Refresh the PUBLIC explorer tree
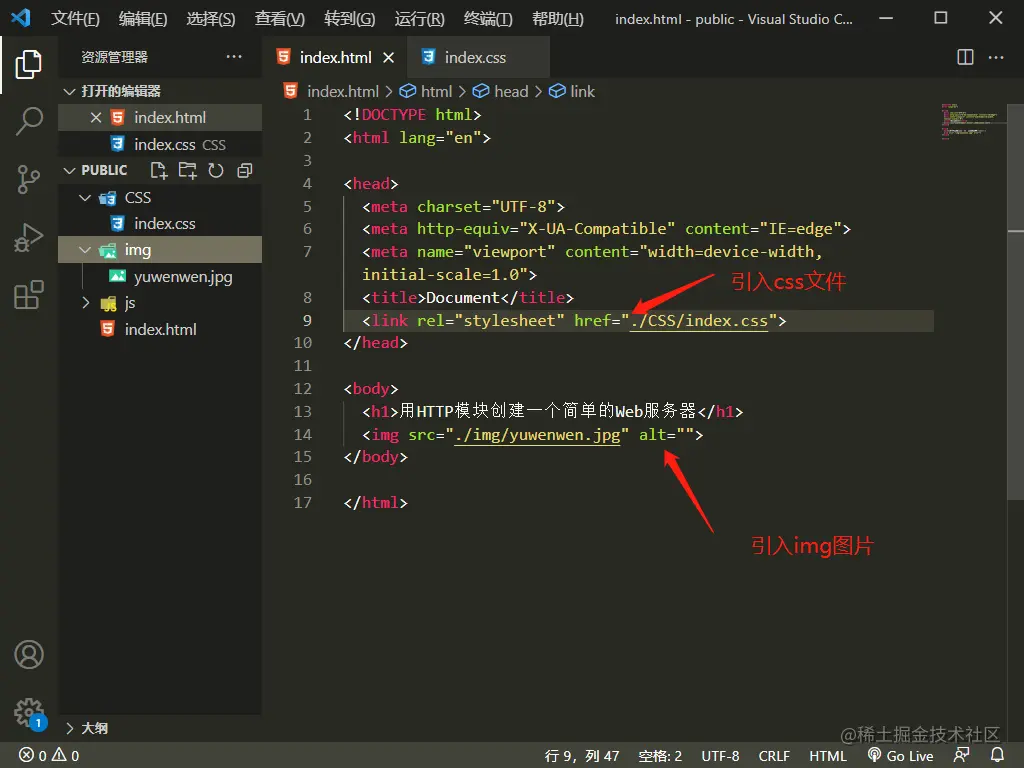 (x=216, y=170)
